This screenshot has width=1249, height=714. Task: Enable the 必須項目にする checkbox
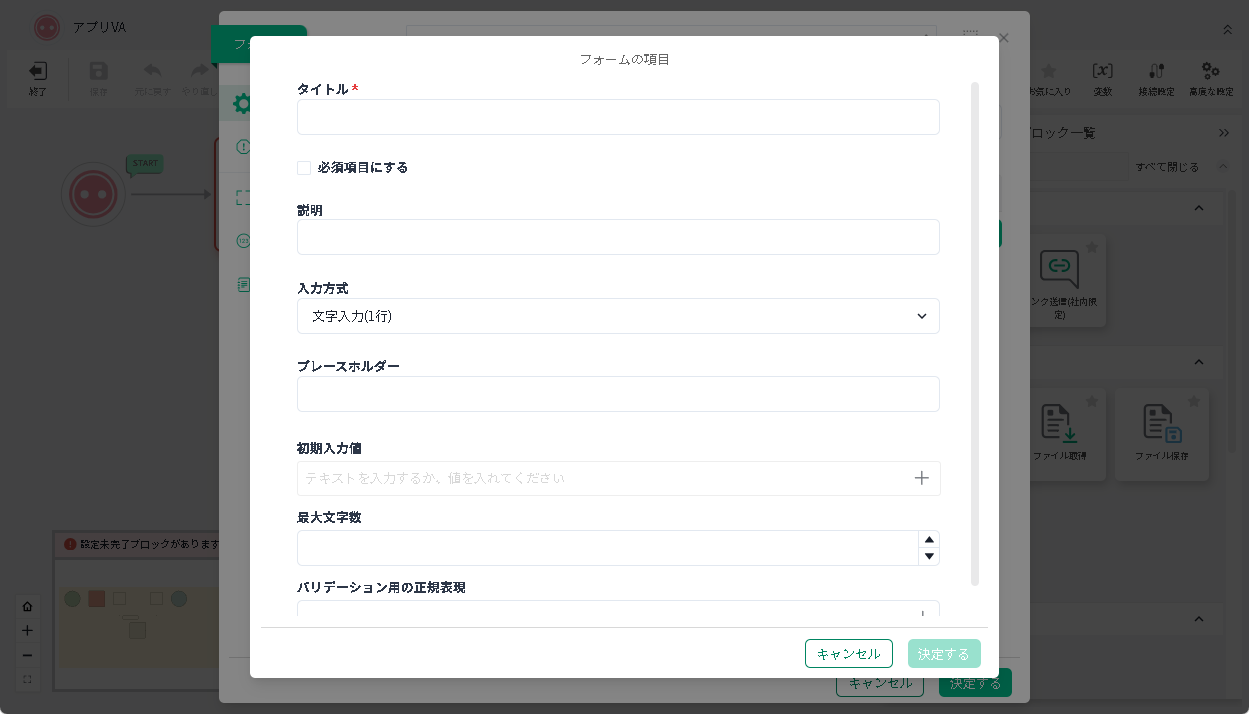304,168
